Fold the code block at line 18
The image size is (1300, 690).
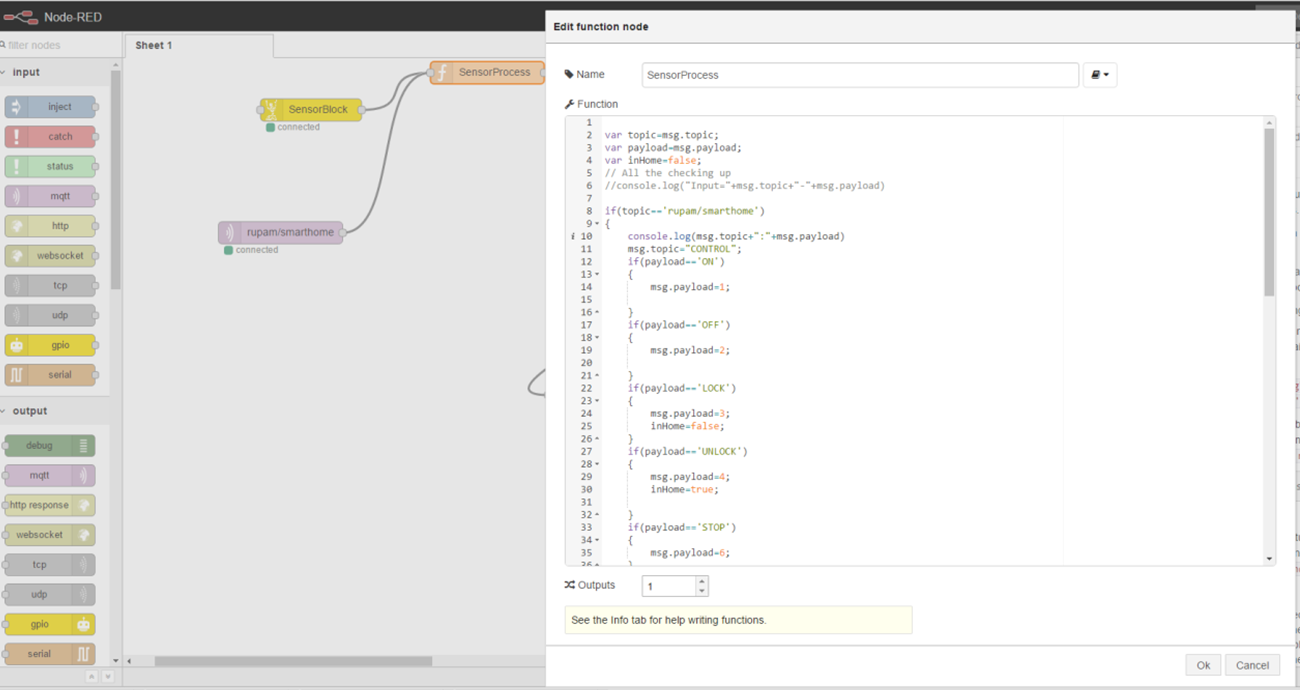click(x=598, y=338)
